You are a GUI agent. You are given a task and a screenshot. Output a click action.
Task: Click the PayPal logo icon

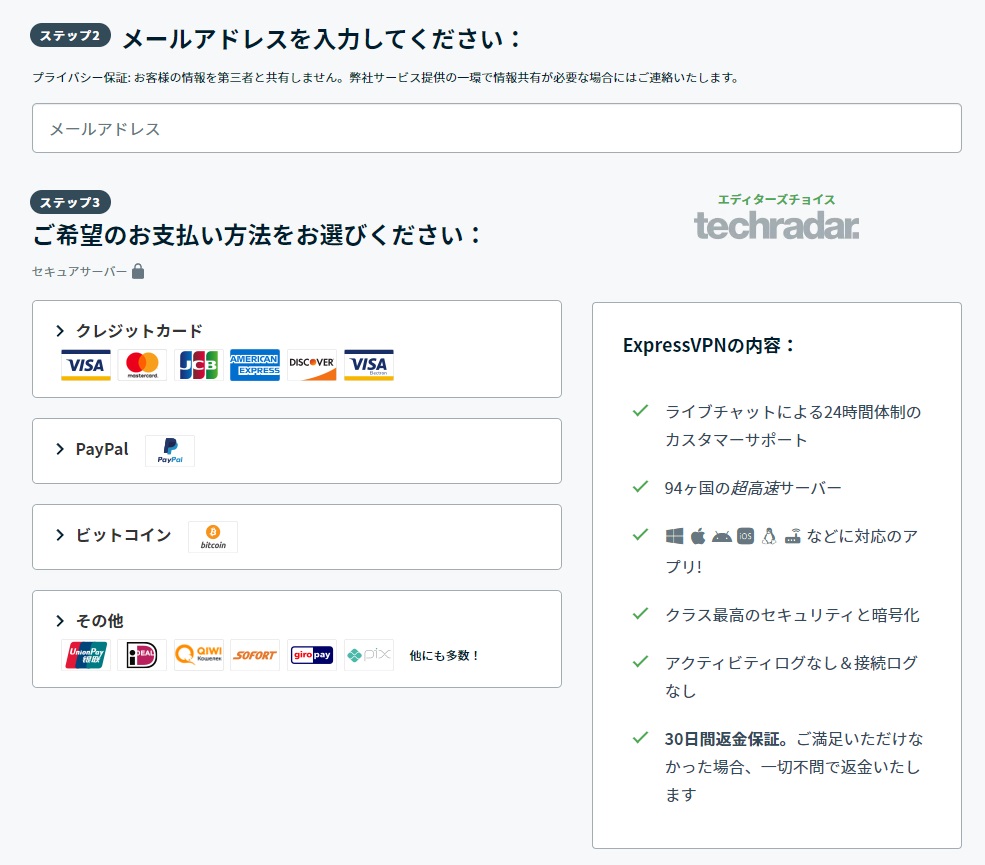[170, 450]
